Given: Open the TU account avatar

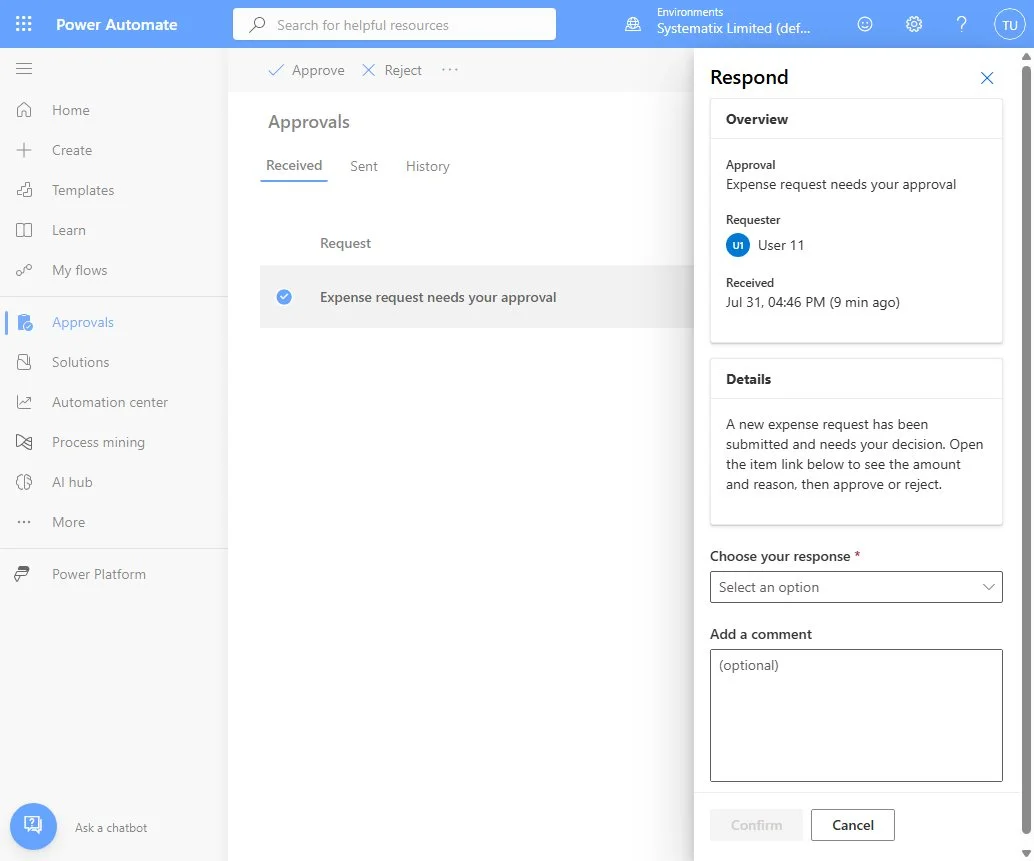Looking at the screenshot, I should [x=1010, y=24].
